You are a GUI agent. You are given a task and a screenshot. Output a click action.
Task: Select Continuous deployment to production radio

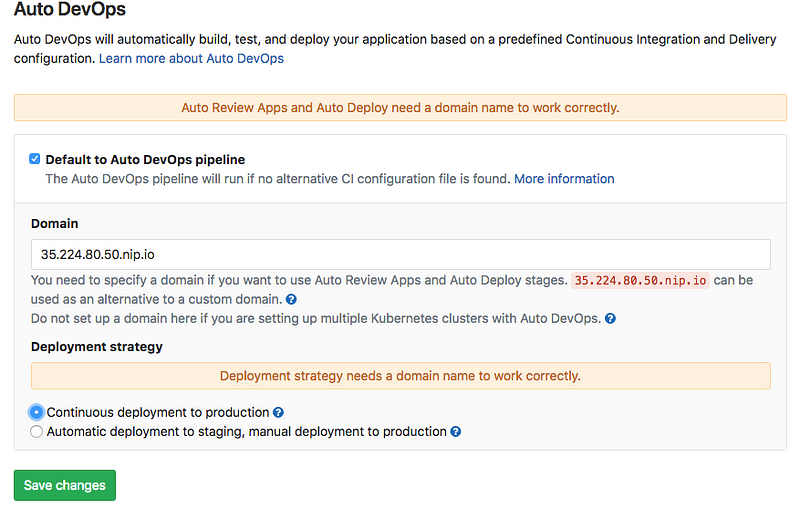pyautogui.click(x=36, y=412)
